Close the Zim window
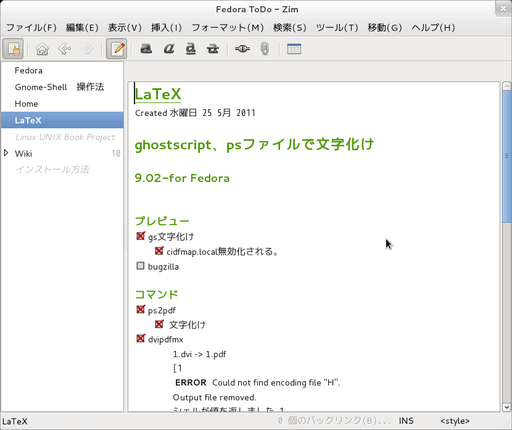This screenshot has width=512, height=430. [503, 9]
